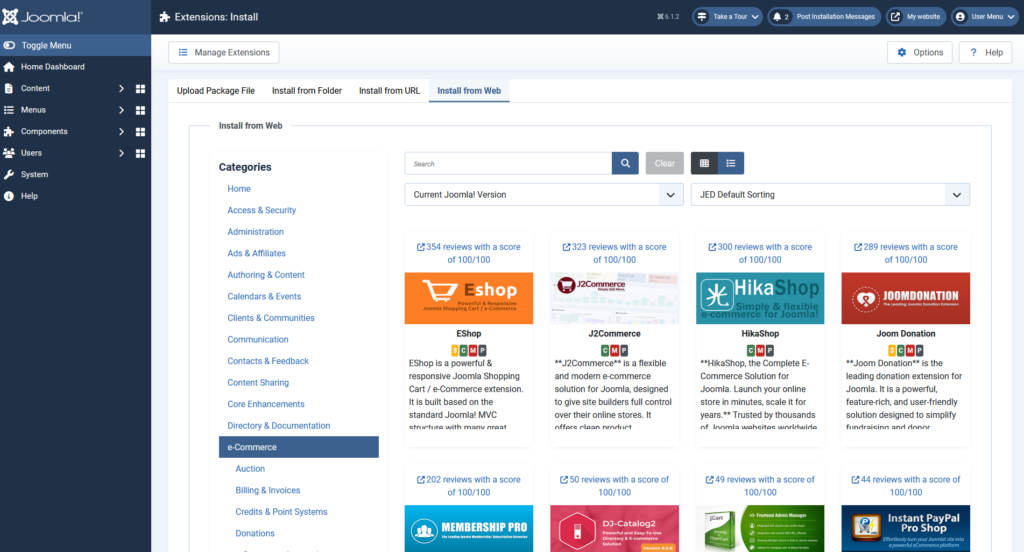Open Components dashboard grid icon
This screenshot has width=1024, height=552.
coord(140,131)
